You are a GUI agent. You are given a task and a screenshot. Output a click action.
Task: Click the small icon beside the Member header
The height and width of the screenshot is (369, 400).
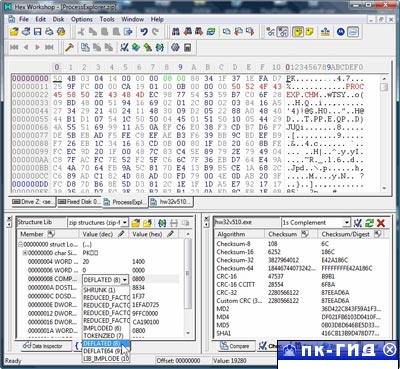pyautogui.click(x=51, y=234)
